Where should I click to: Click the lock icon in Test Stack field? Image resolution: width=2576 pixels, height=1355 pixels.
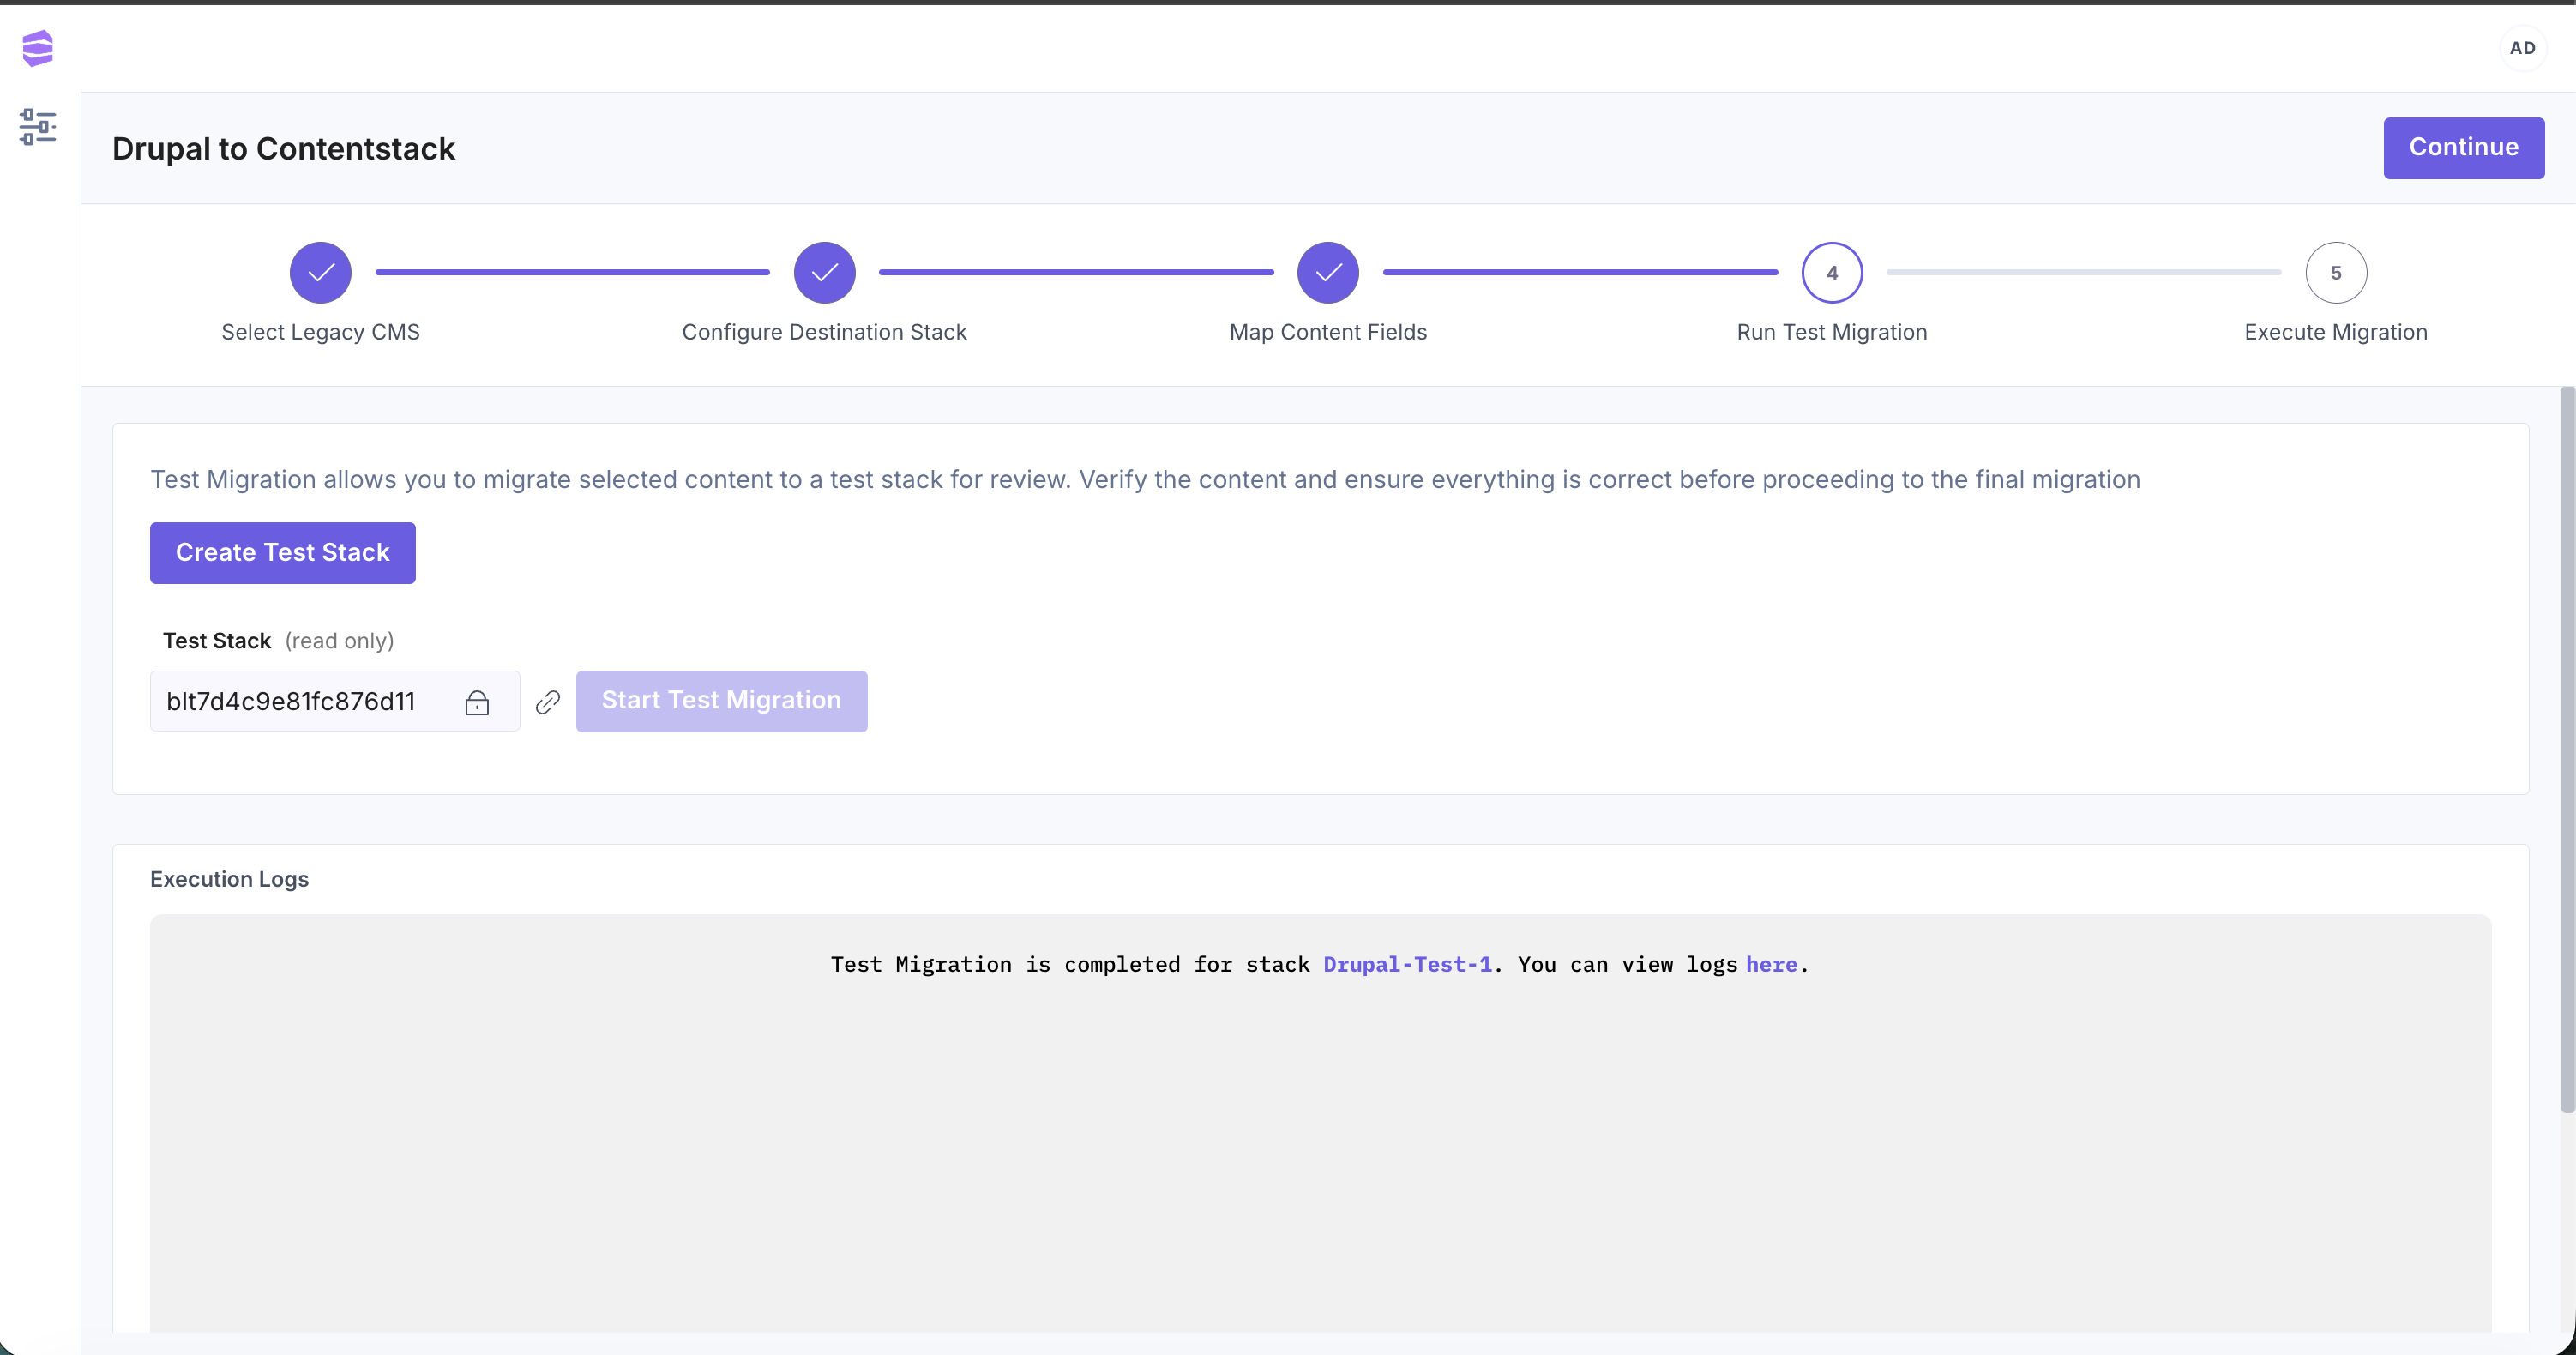point(477,702)
